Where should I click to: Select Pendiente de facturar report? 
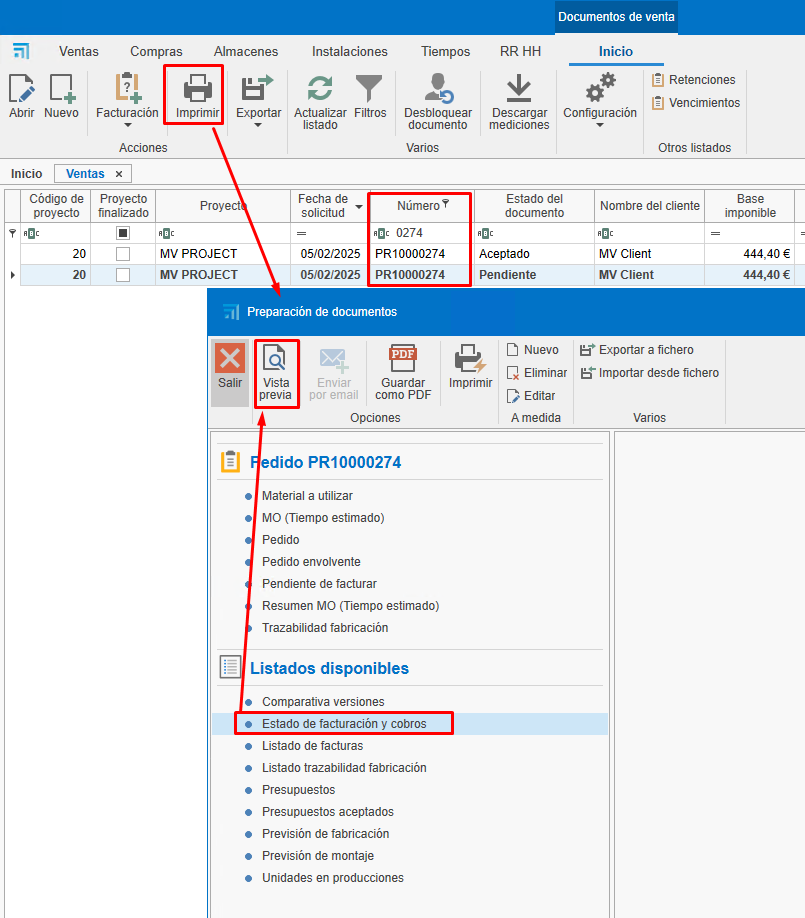(319, 584)
